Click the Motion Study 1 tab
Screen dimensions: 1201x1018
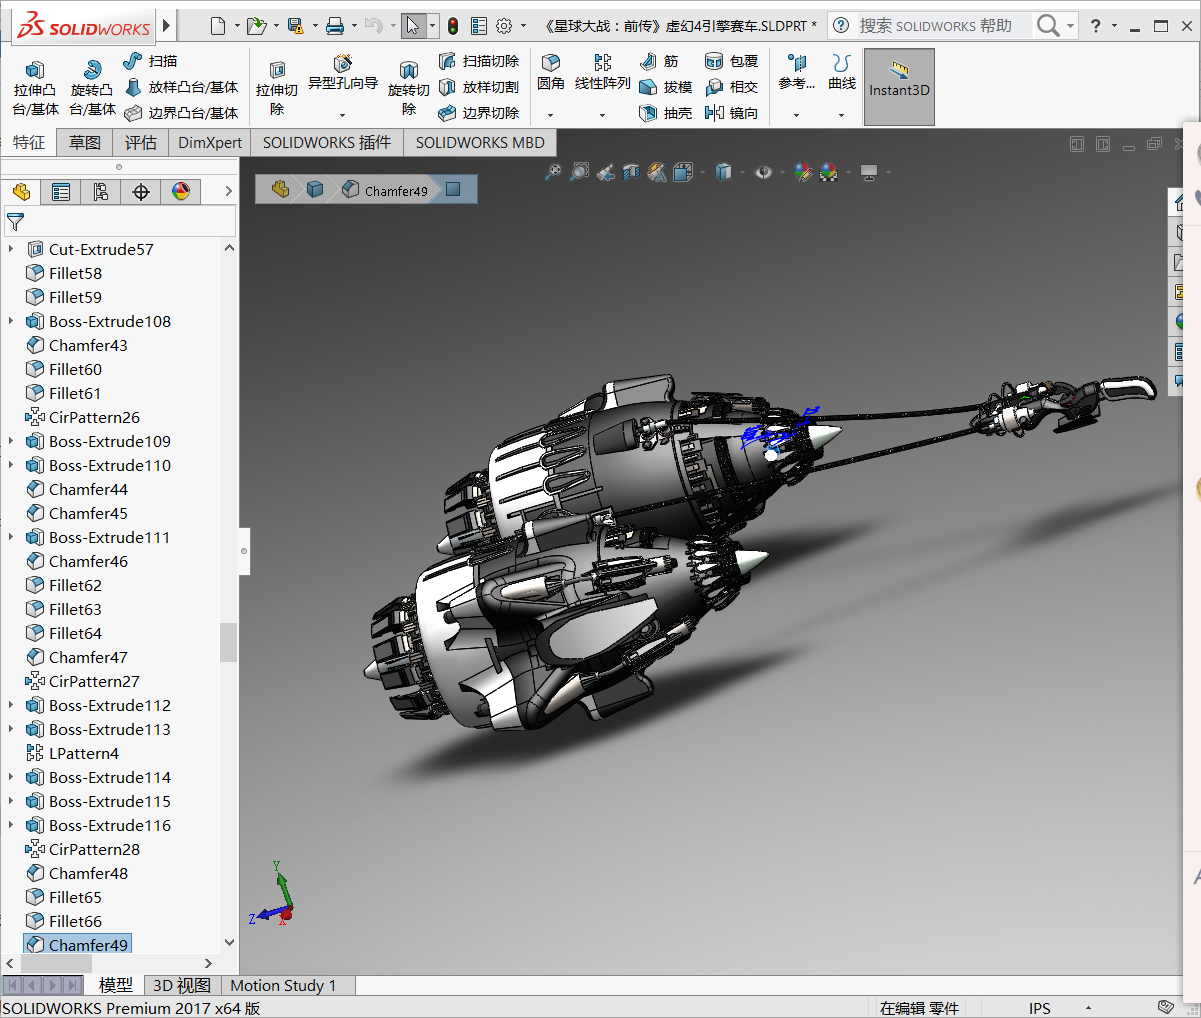pos(284,985)
